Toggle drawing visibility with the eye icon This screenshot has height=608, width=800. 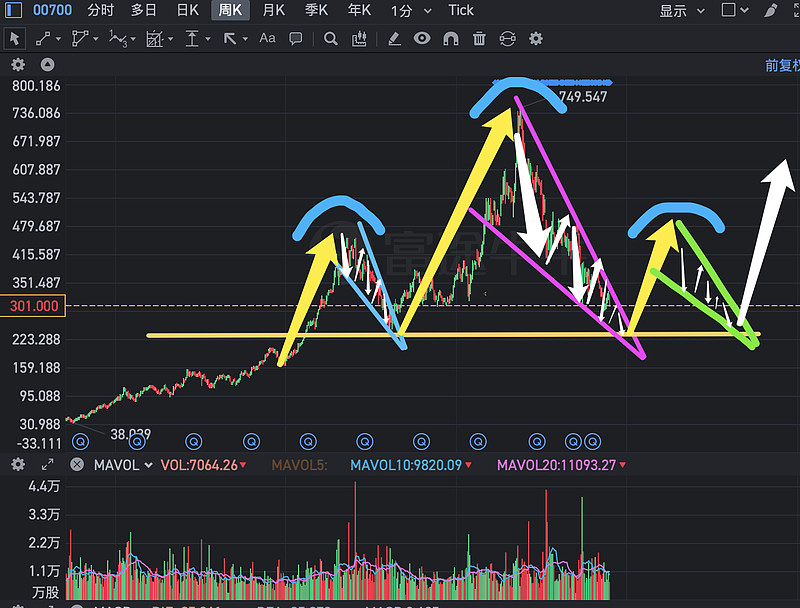[x=424, y=38]
